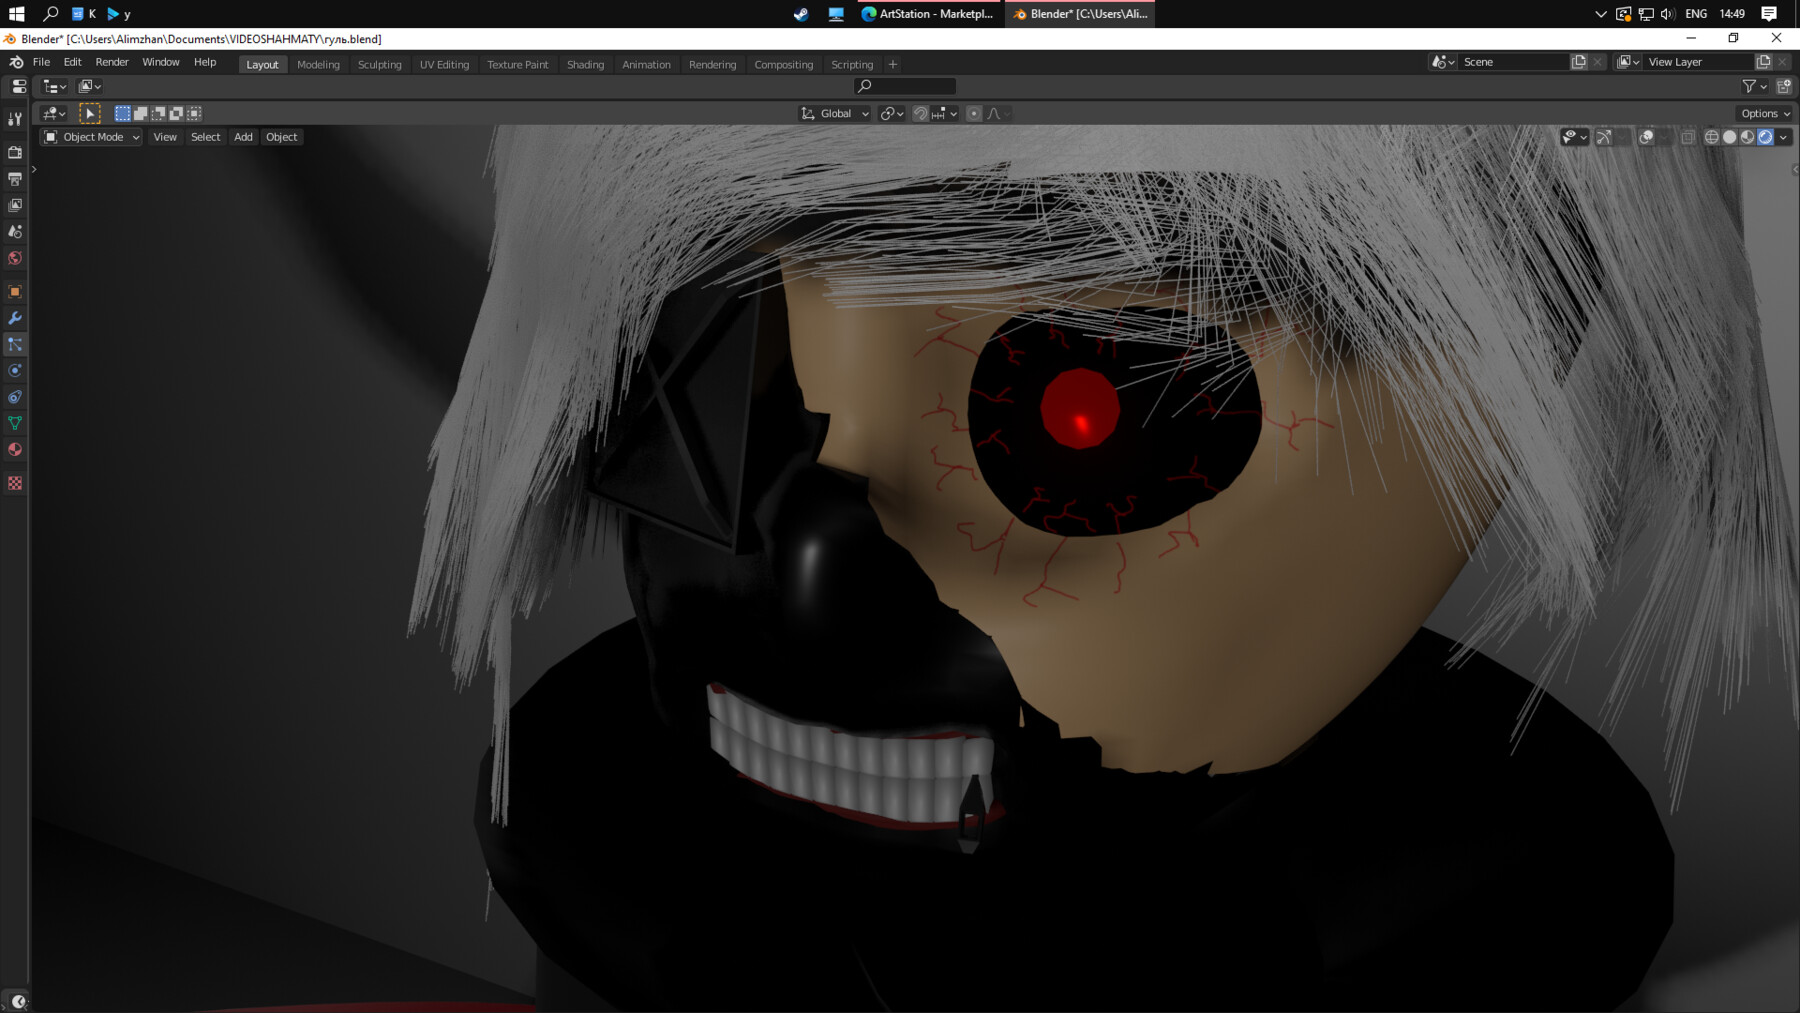
Task: Set selection mode to subtract
Action: [x=158, y=113]
